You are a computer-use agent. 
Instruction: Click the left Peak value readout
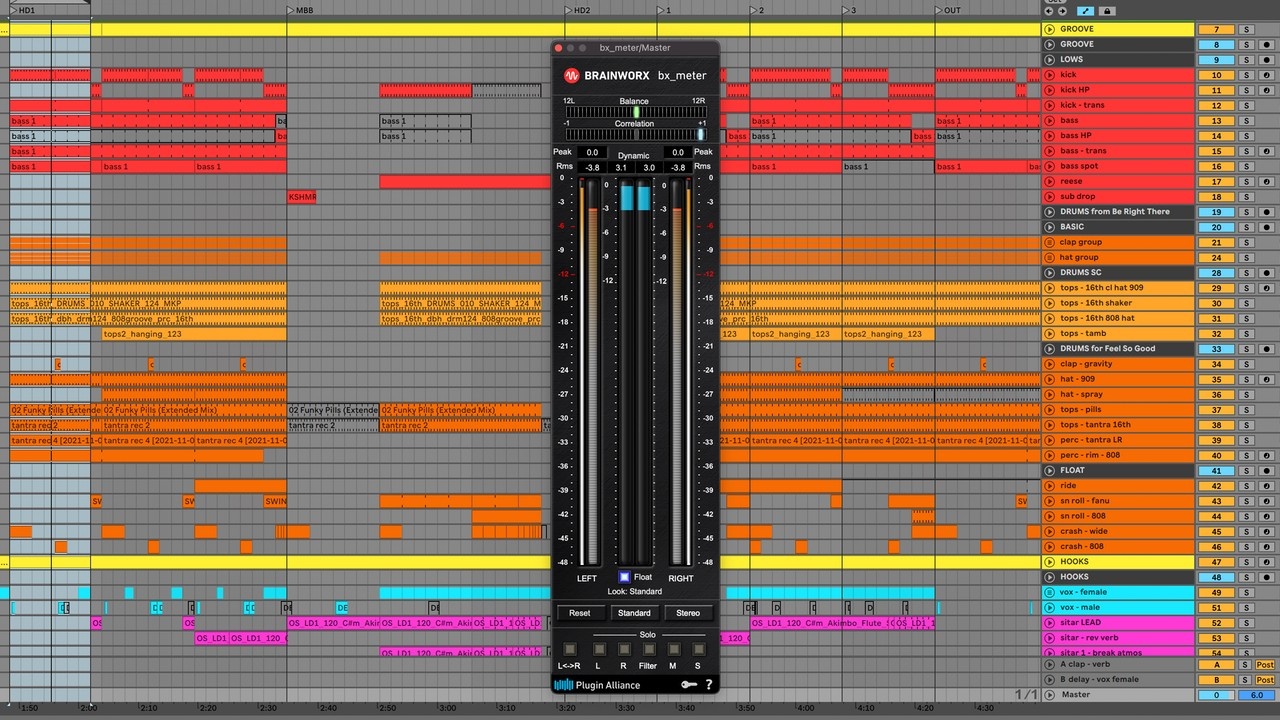tap(592, 152)
